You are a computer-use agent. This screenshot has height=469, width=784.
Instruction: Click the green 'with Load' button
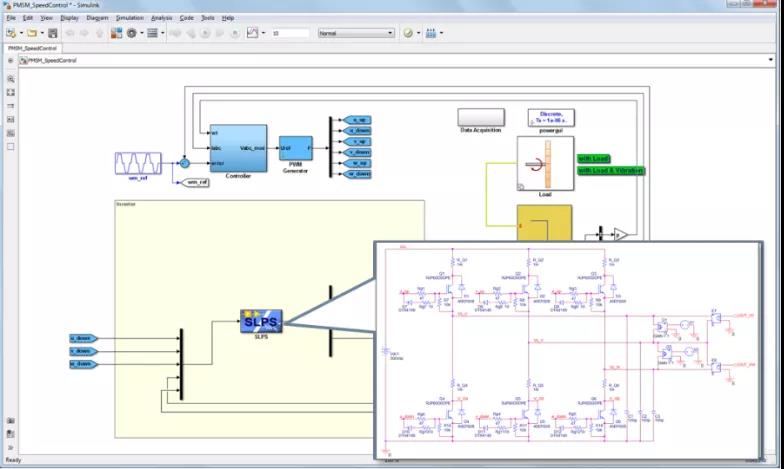[x=594, y=158]
